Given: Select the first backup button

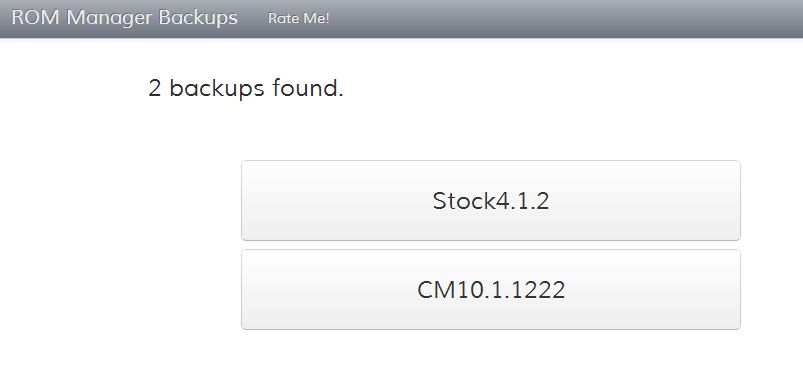Looking at the screenshot, I should [491, 200].
